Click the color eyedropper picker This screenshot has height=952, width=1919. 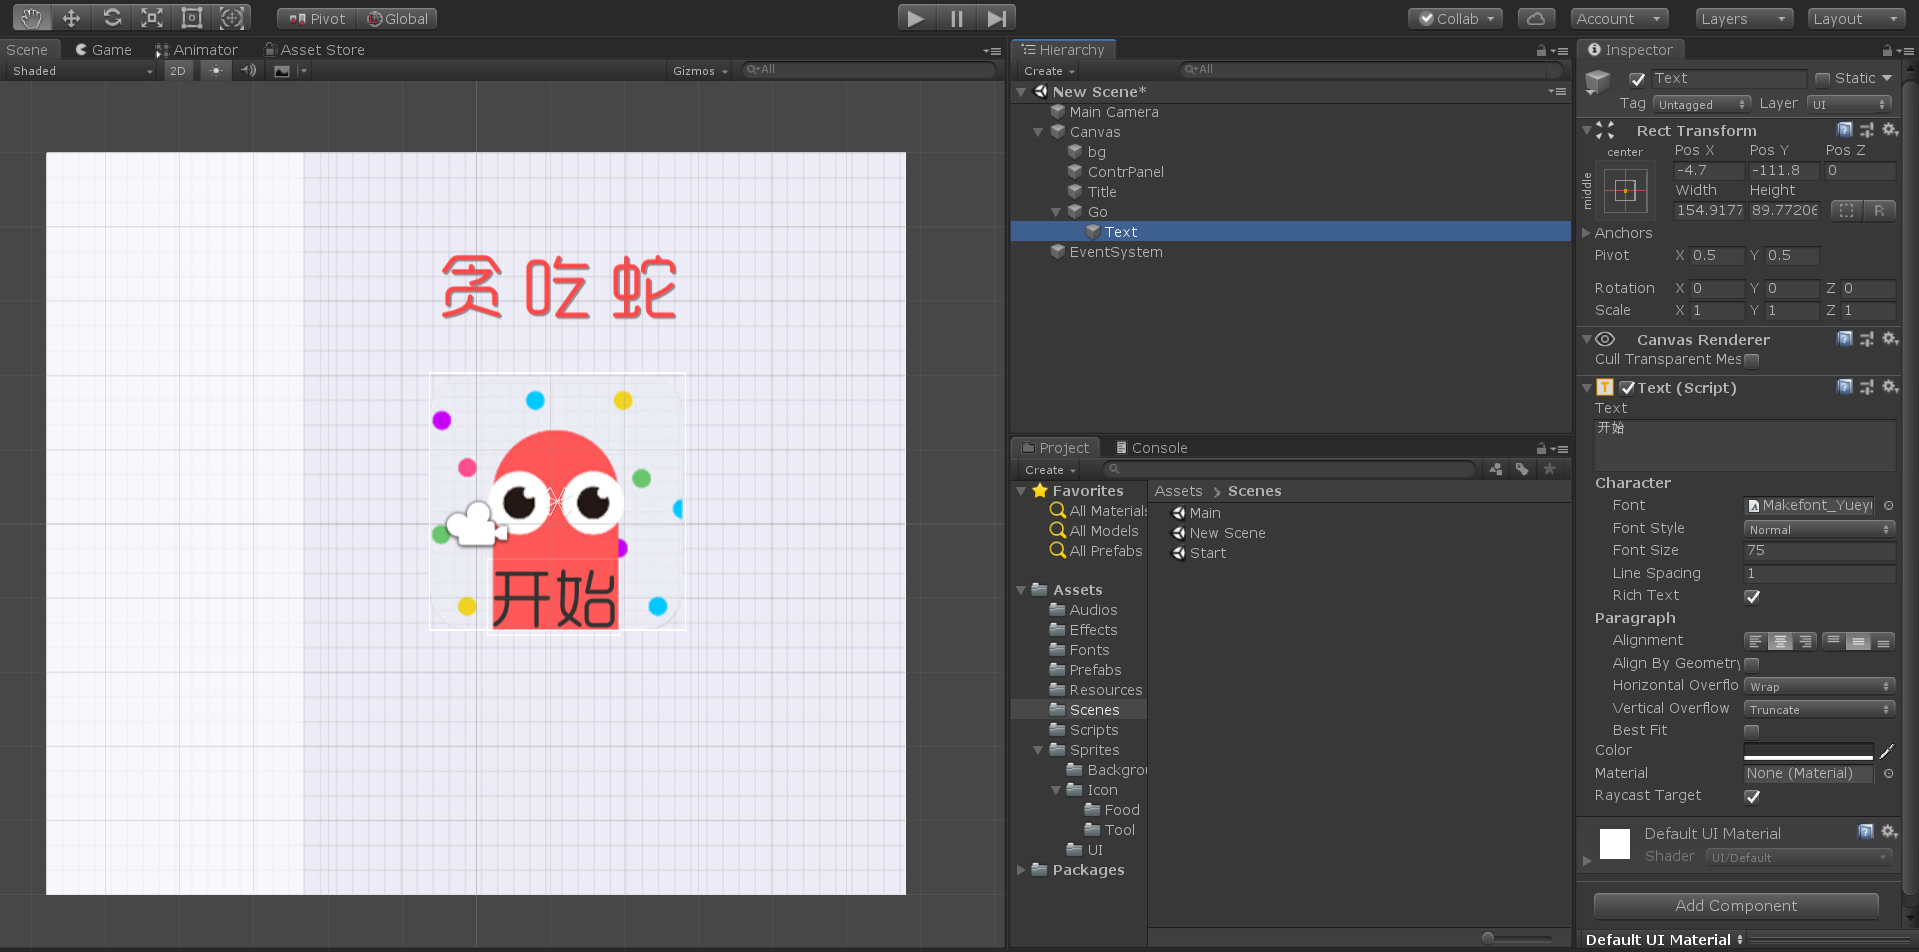pos(1886,751)
